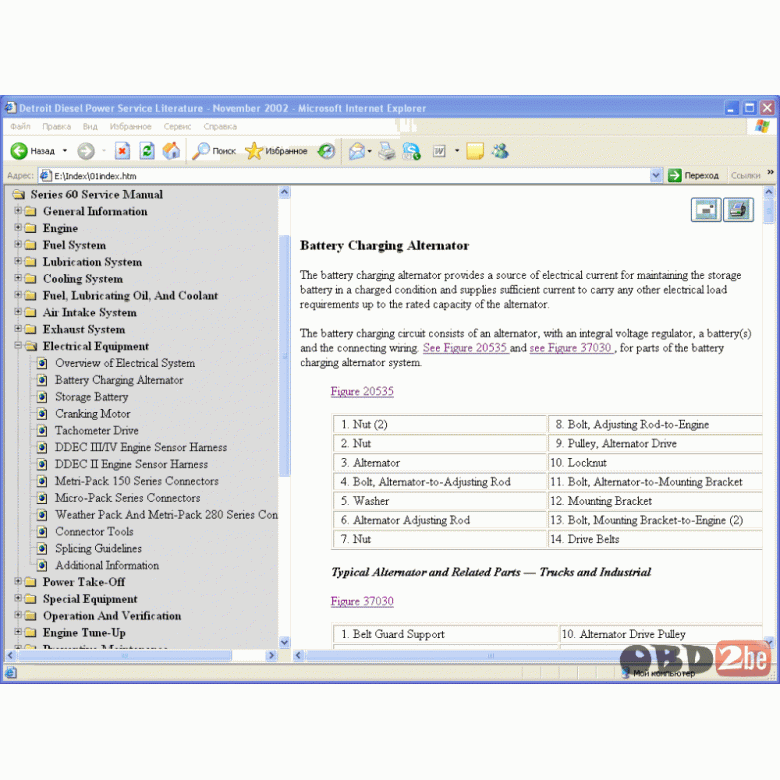
Task: Click document pane scroll-up arrow
Action: pos(769,192)
